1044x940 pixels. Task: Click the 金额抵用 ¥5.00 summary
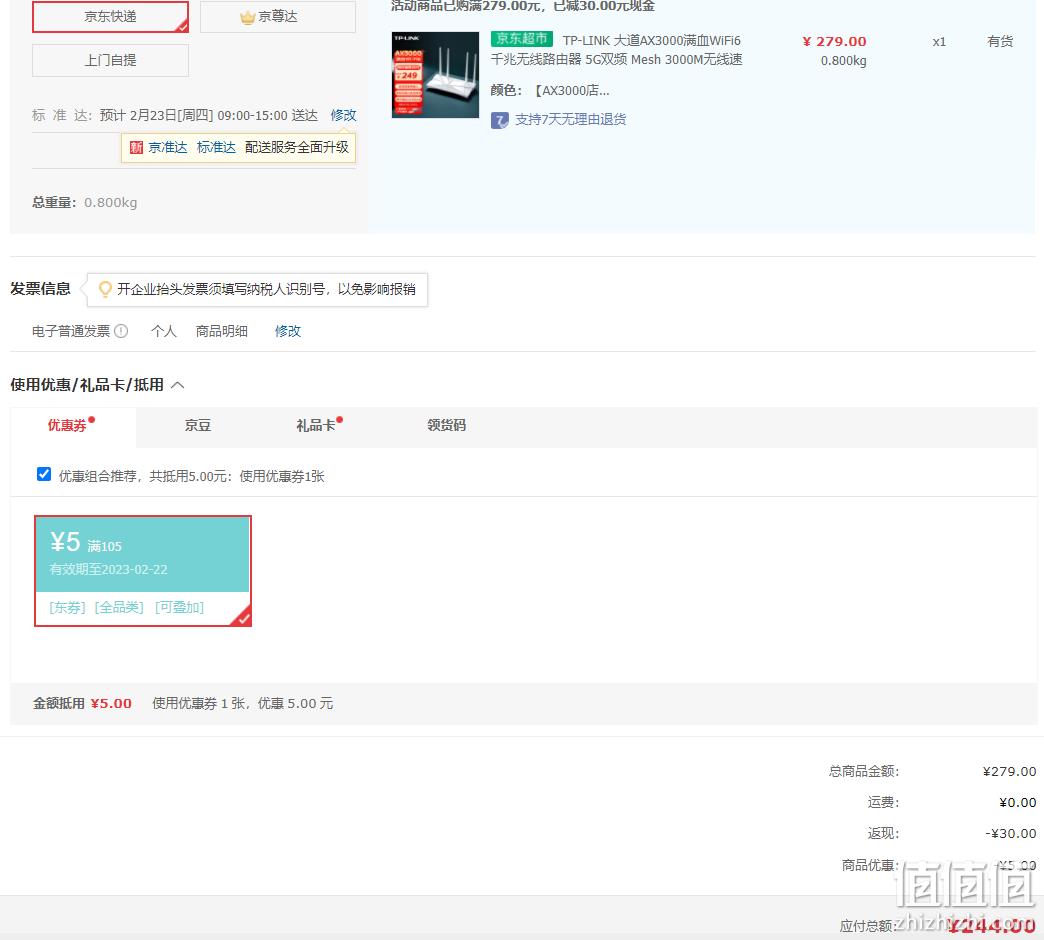(83, 704)
